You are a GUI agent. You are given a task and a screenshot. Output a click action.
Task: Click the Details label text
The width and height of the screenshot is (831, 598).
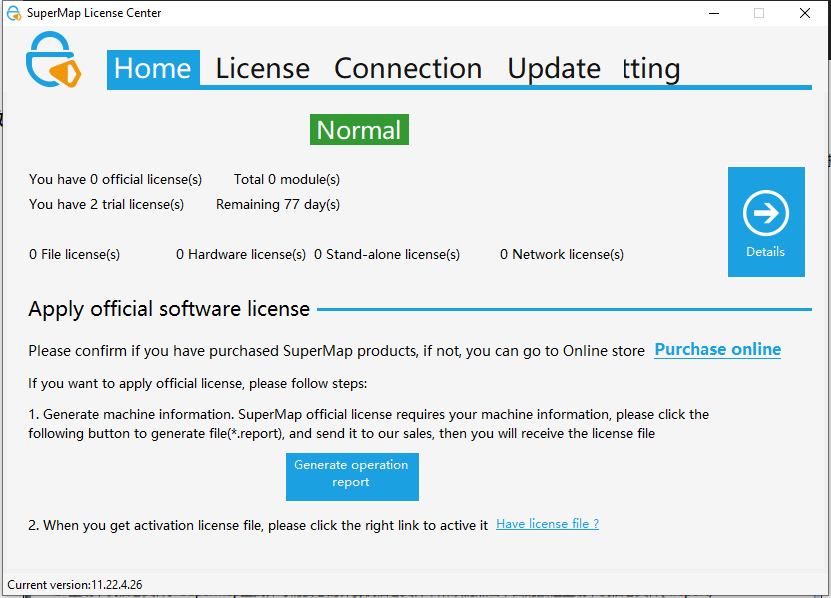[765, 252]
